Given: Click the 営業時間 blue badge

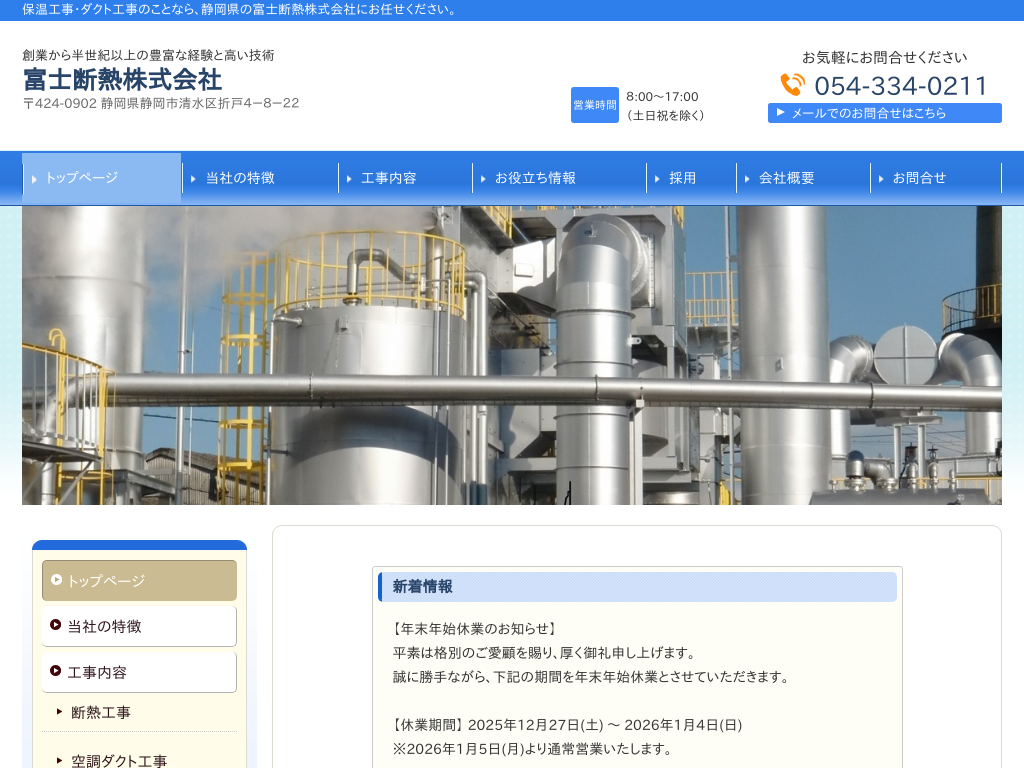Looking at the screenshot, I should pos(594,105).
